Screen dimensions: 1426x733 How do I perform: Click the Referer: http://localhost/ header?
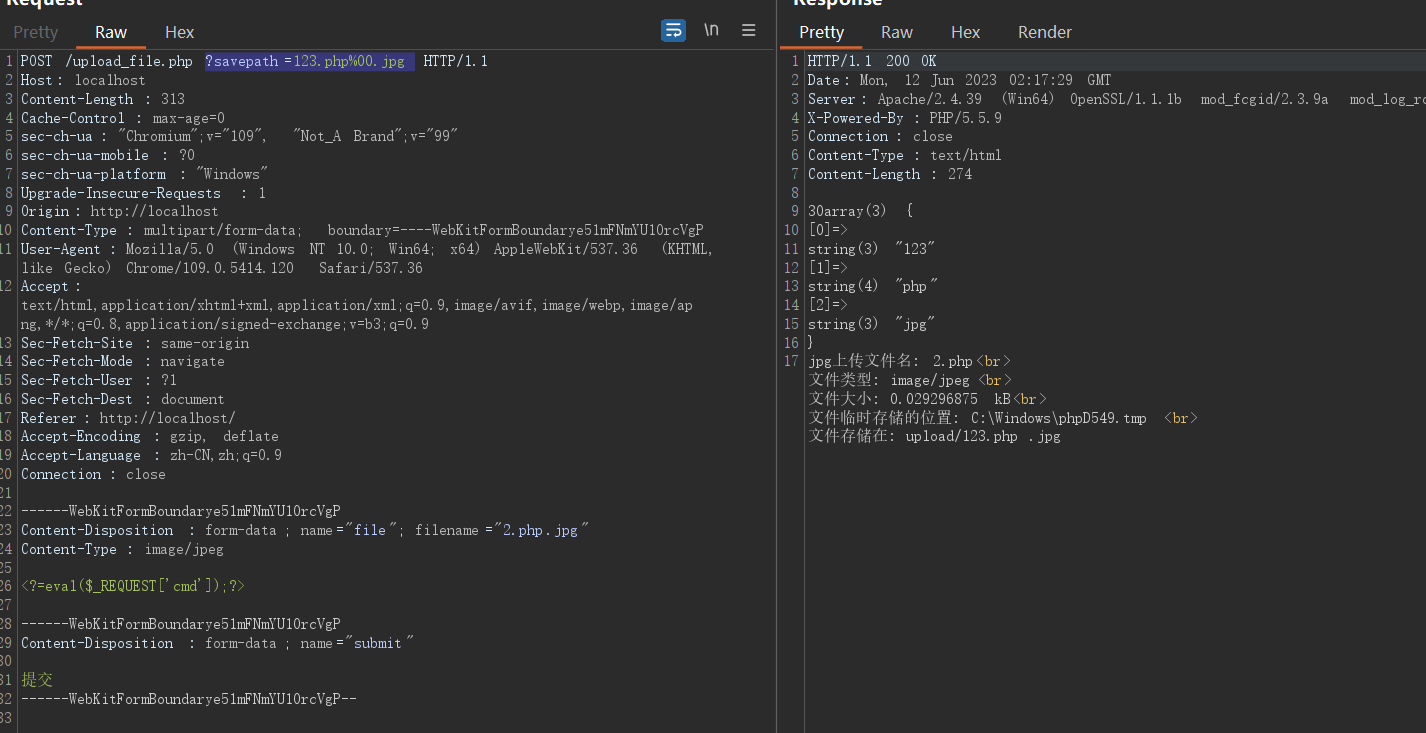tap(128, 418)
